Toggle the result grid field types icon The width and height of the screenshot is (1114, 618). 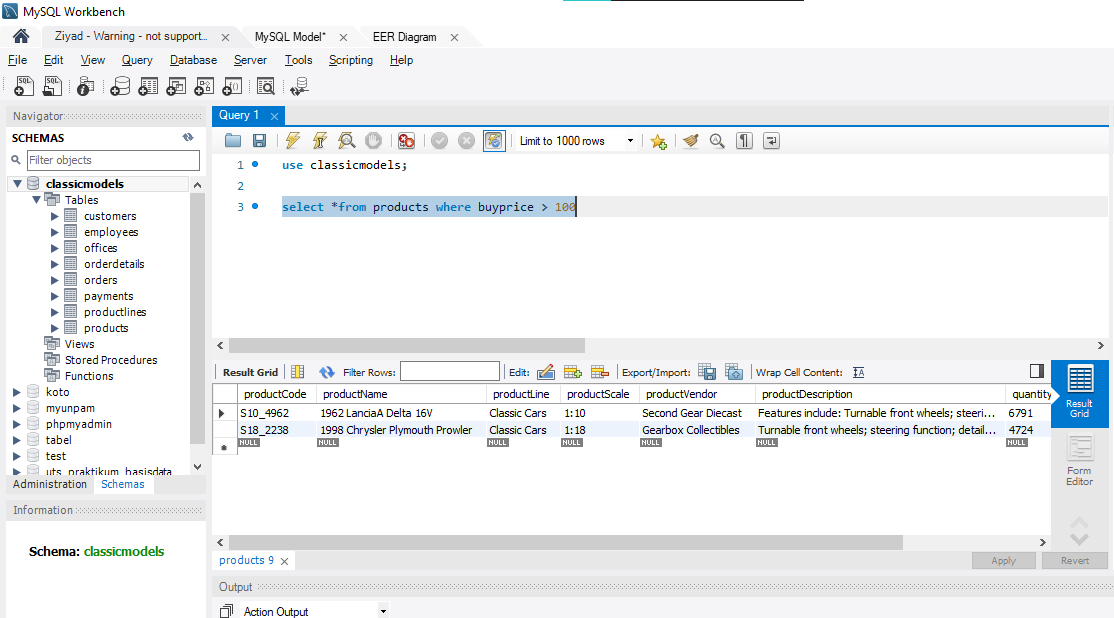tap(298, 372)
